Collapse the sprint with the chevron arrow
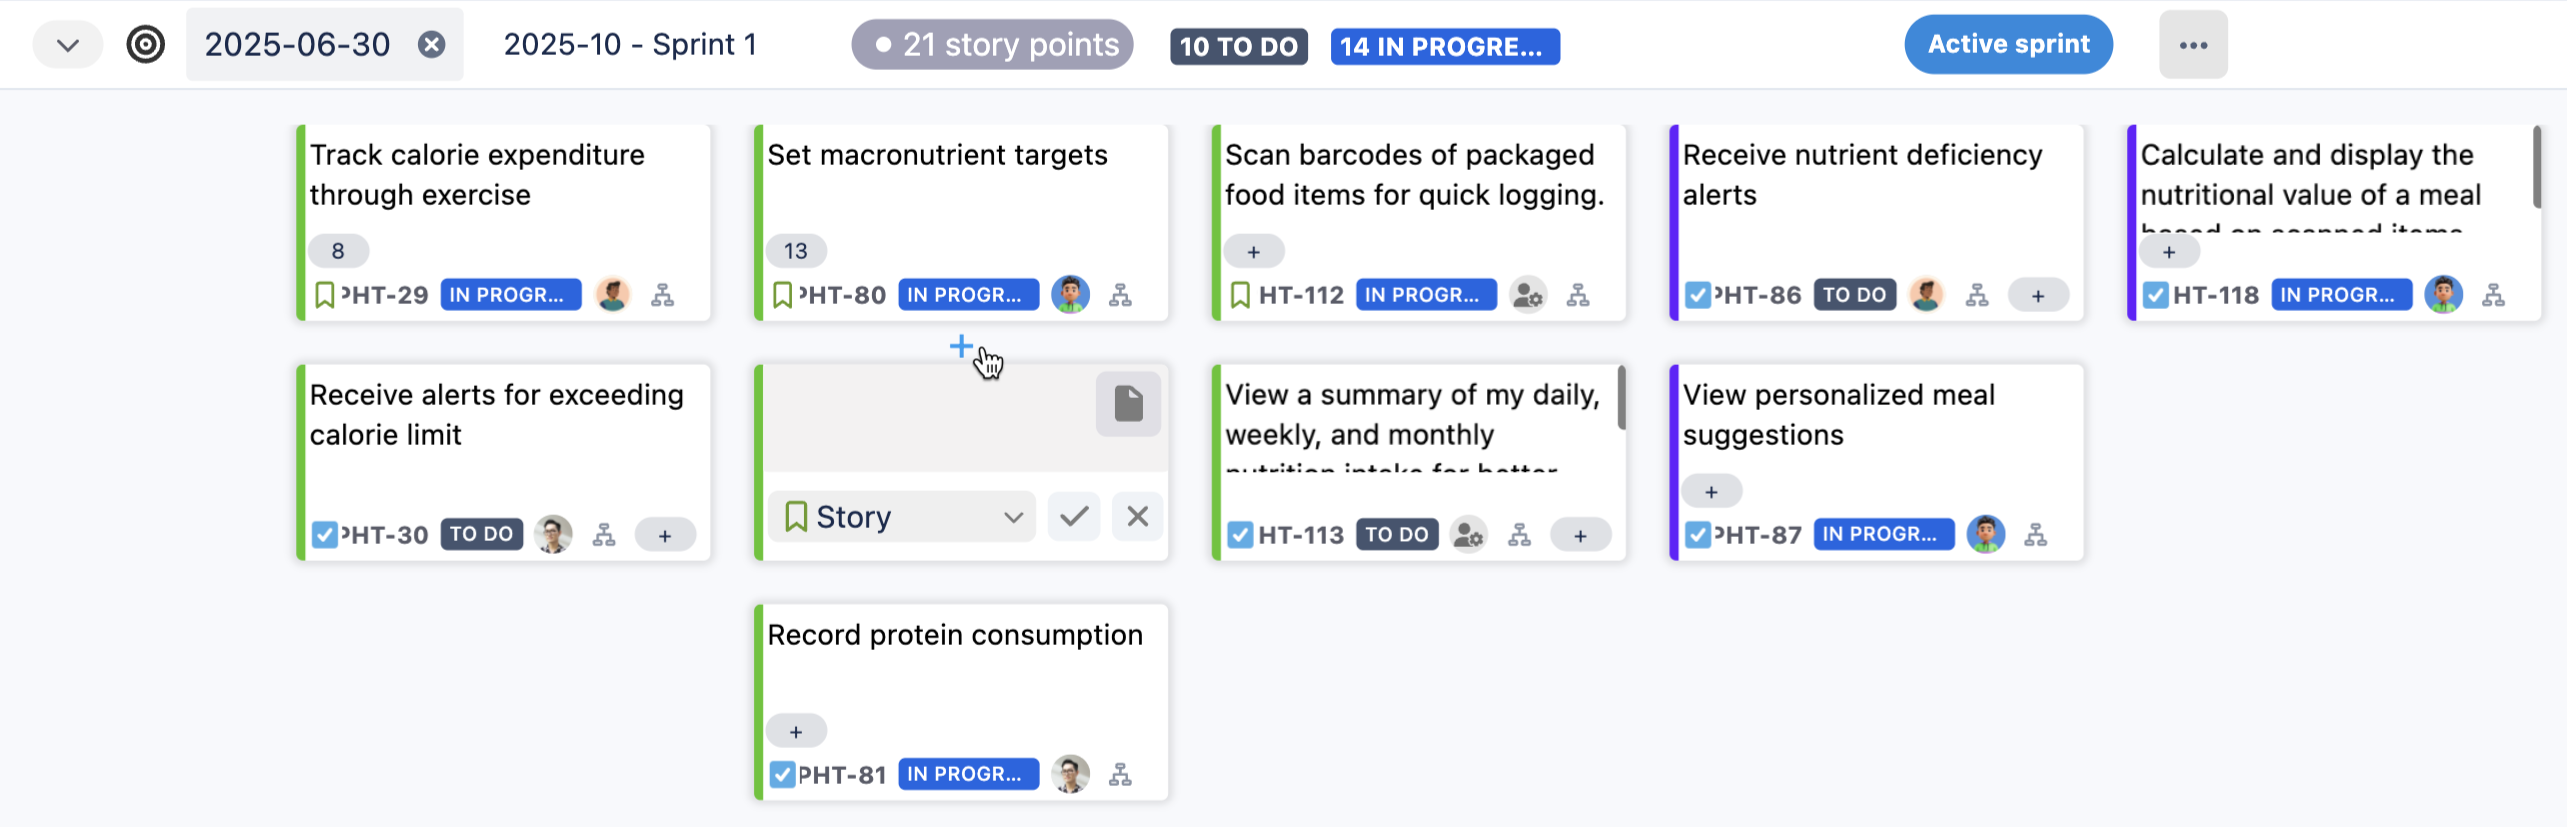Screen dimensions: 2567x827 click(68, 45)
